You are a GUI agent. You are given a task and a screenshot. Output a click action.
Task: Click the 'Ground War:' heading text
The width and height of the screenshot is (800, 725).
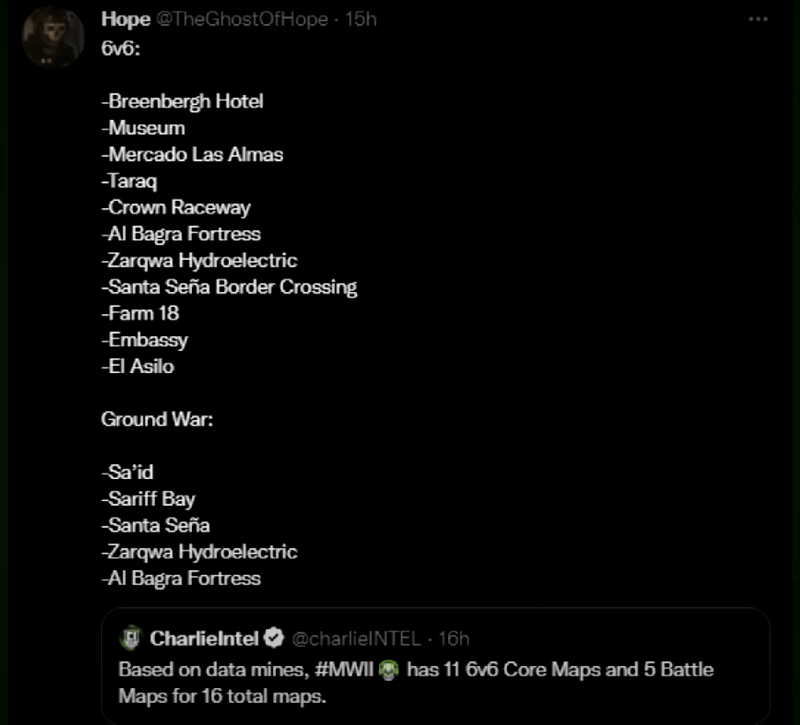click(x=157, y=419)
